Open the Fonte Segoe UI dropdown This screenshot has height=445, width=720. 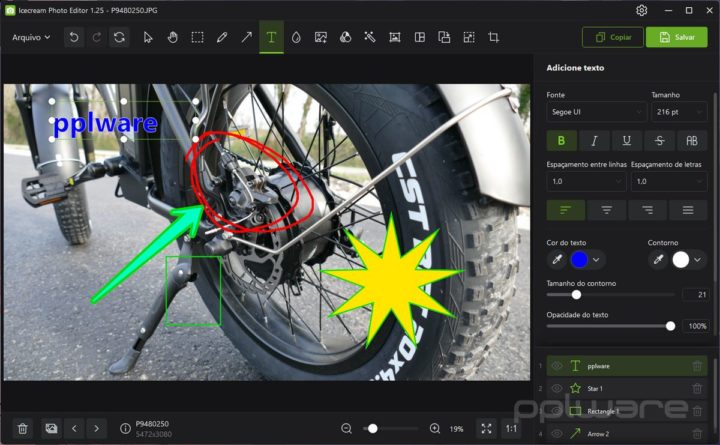pos(596,112)
